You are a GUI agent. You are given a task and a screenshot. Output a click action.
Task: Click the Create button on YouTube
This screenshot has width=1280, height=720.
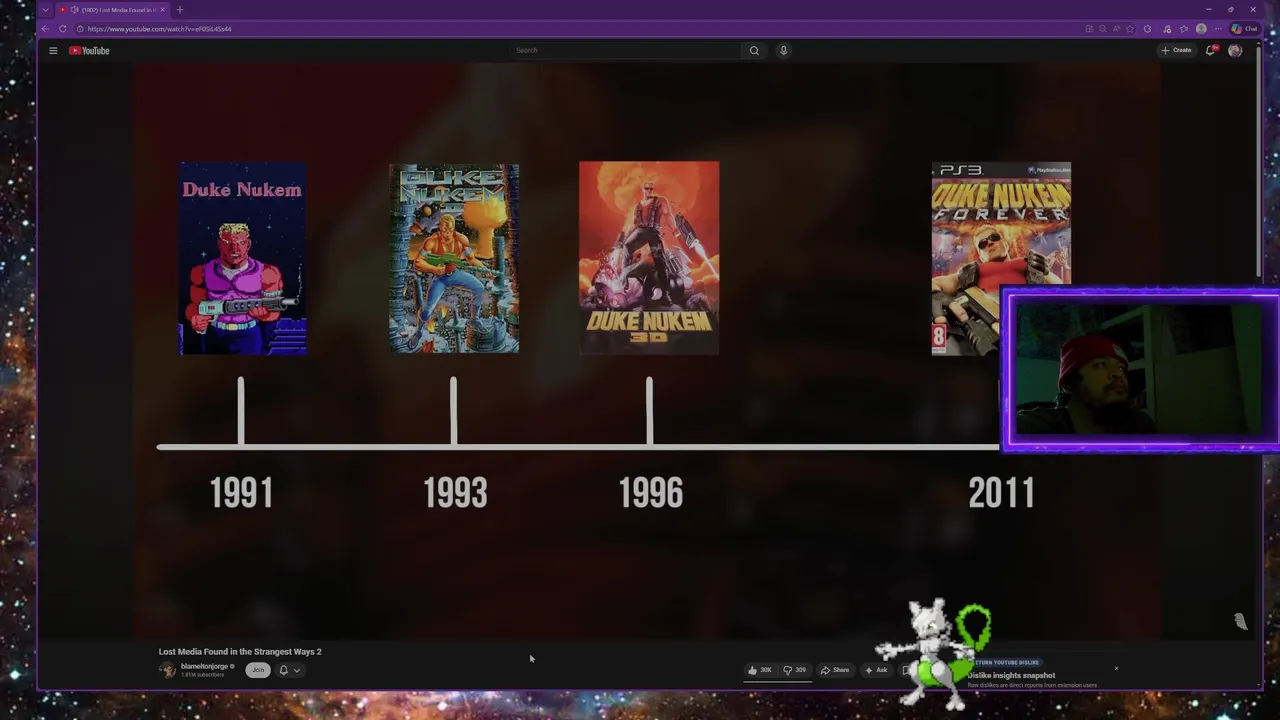click(x=1176, y=50)
